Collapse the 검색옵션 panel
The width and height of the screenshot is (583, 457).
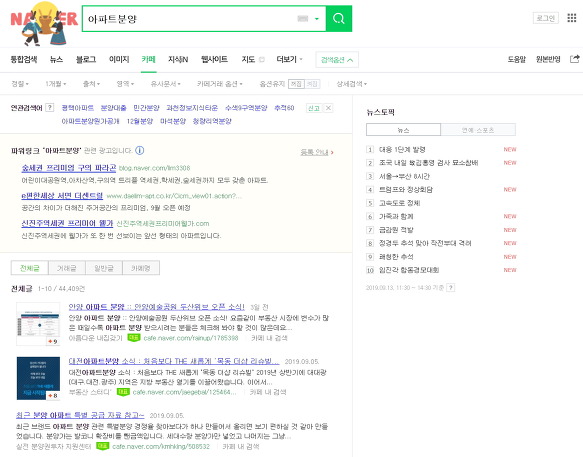[x=337, y=59]
